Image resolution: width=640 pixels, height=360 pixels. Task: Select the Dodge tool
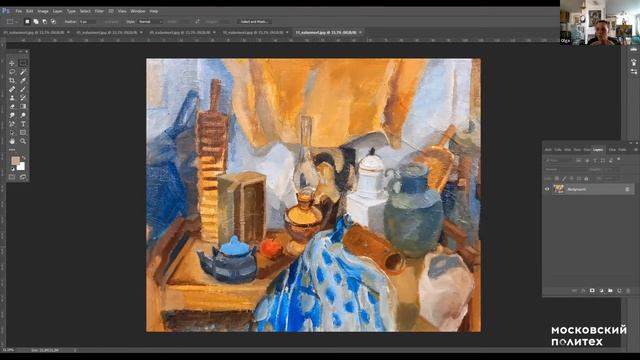23,115
